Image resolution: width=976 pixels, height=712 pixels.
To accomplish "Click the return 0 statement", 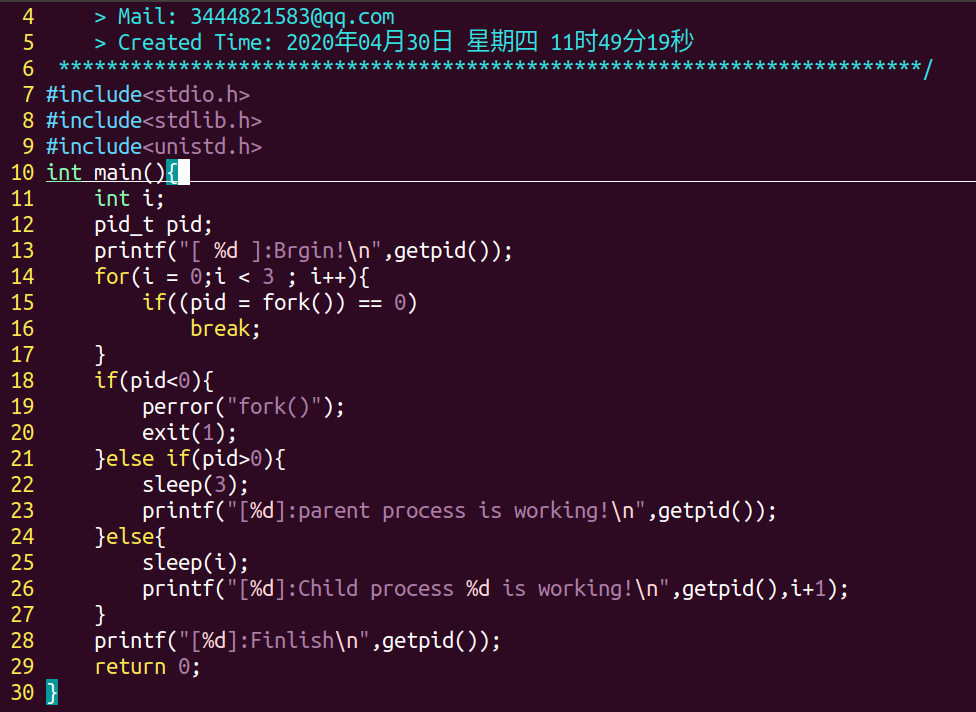I will (x=147, y=667).
